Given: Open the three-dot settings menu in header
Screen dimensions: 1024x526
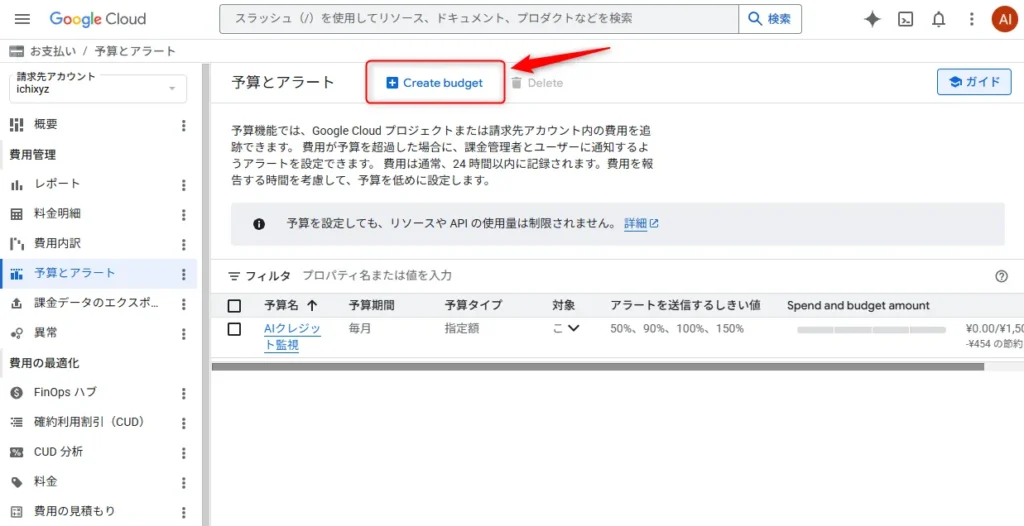Looking at the screenshot, I should [971, 19].
